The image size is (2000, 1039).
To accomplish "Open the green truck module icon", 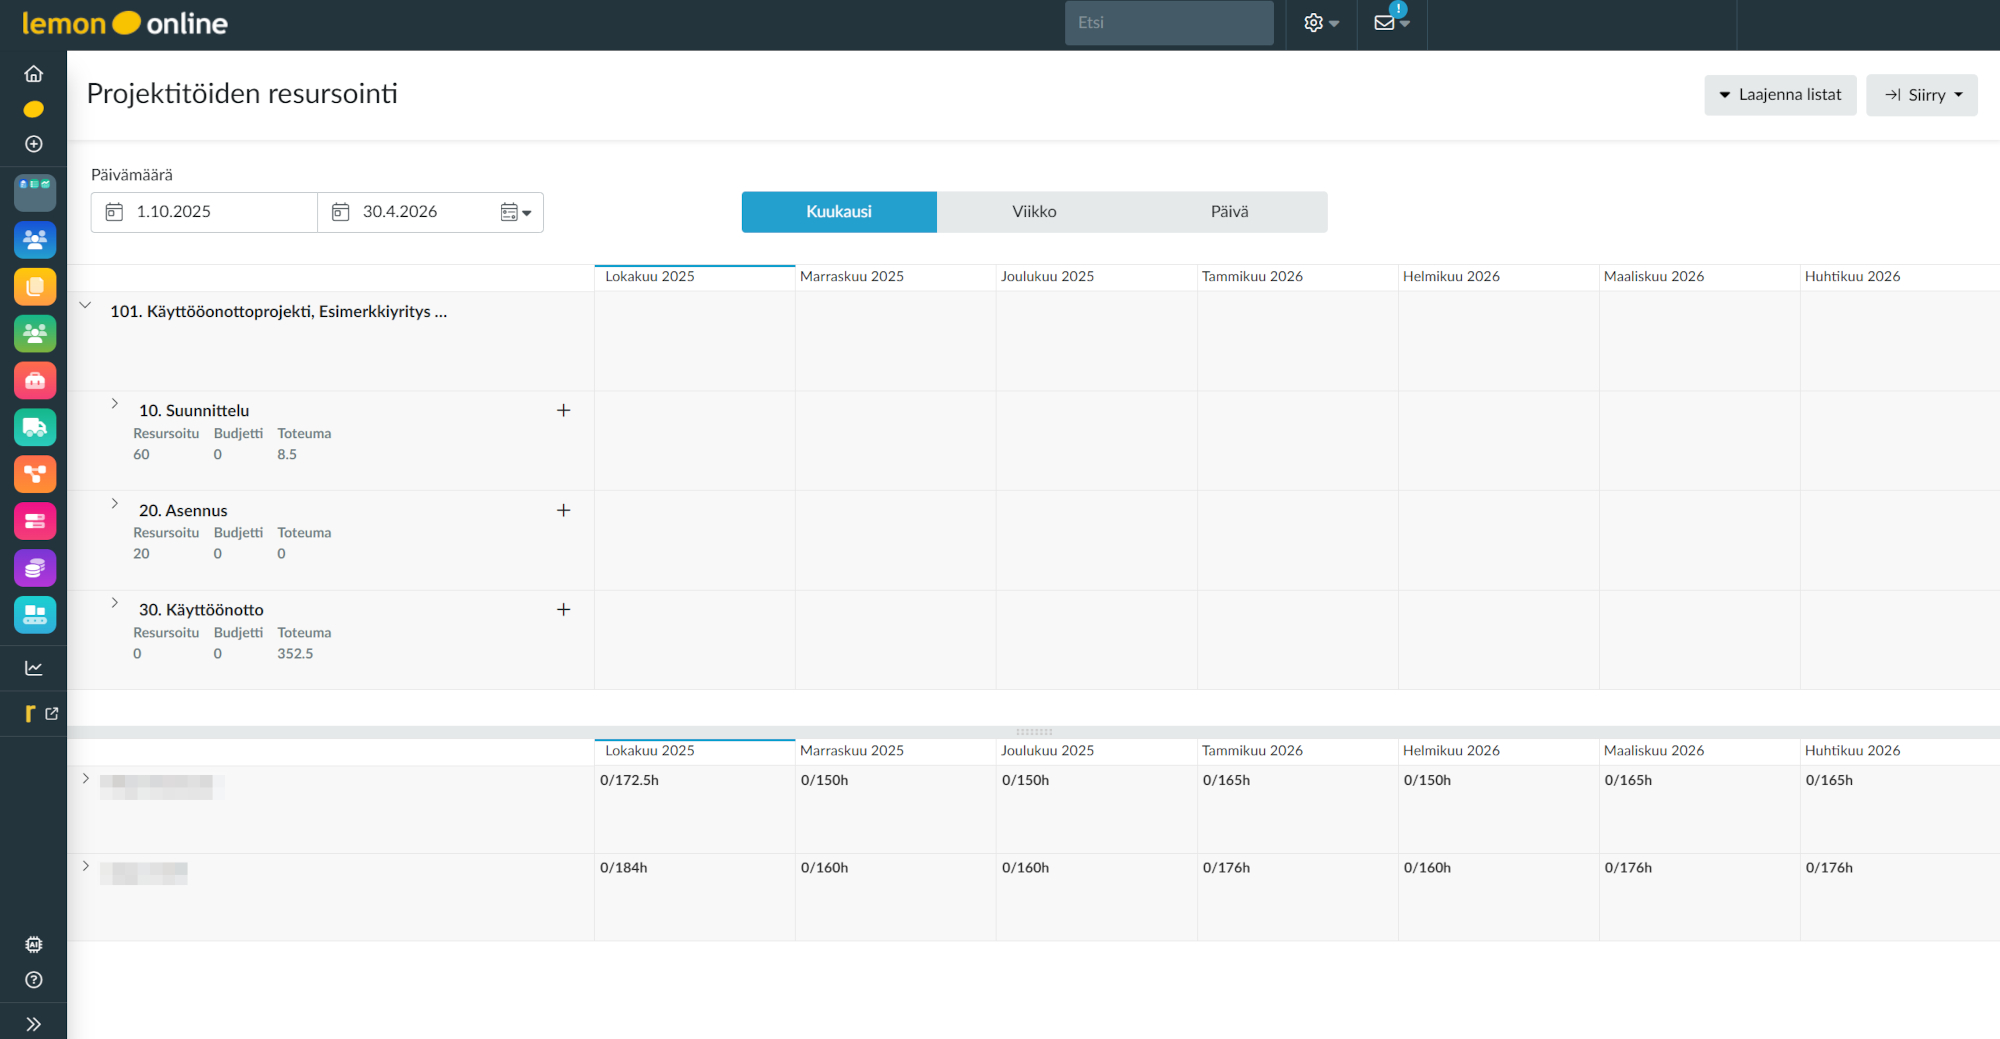I will (35, 427).
